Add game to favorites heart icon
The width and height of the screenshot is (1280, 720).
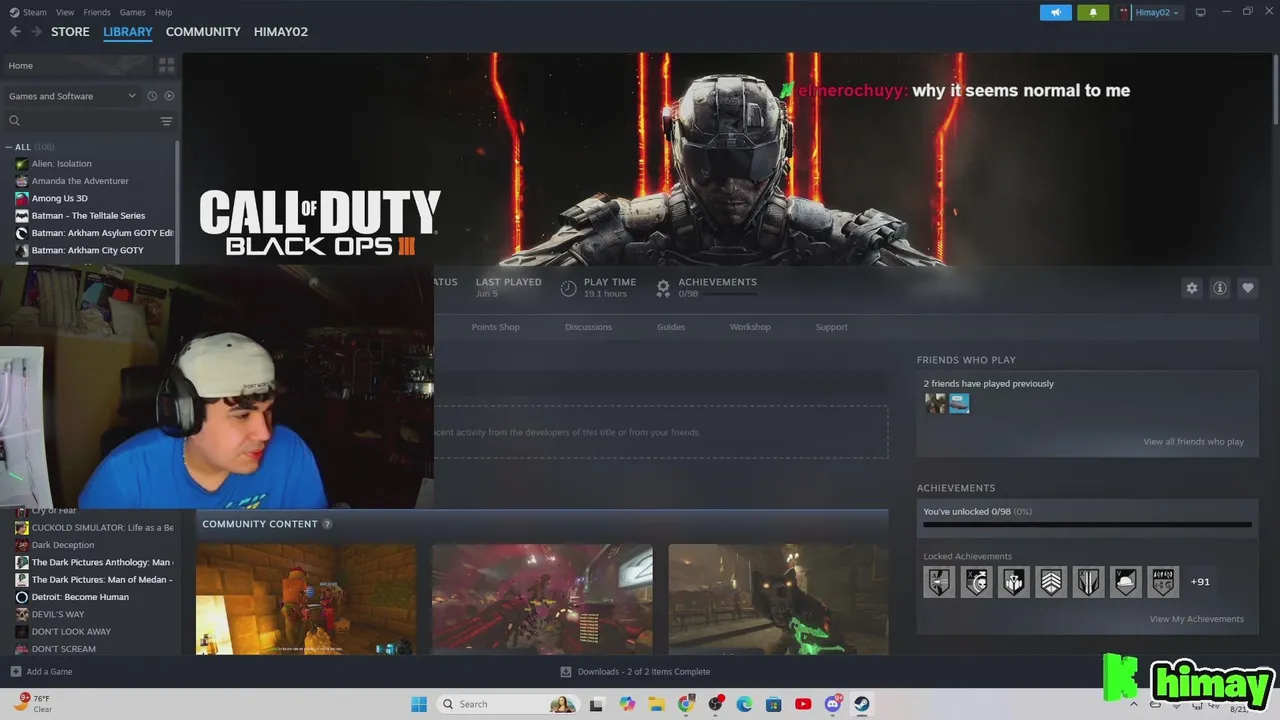pos(1248,288)
